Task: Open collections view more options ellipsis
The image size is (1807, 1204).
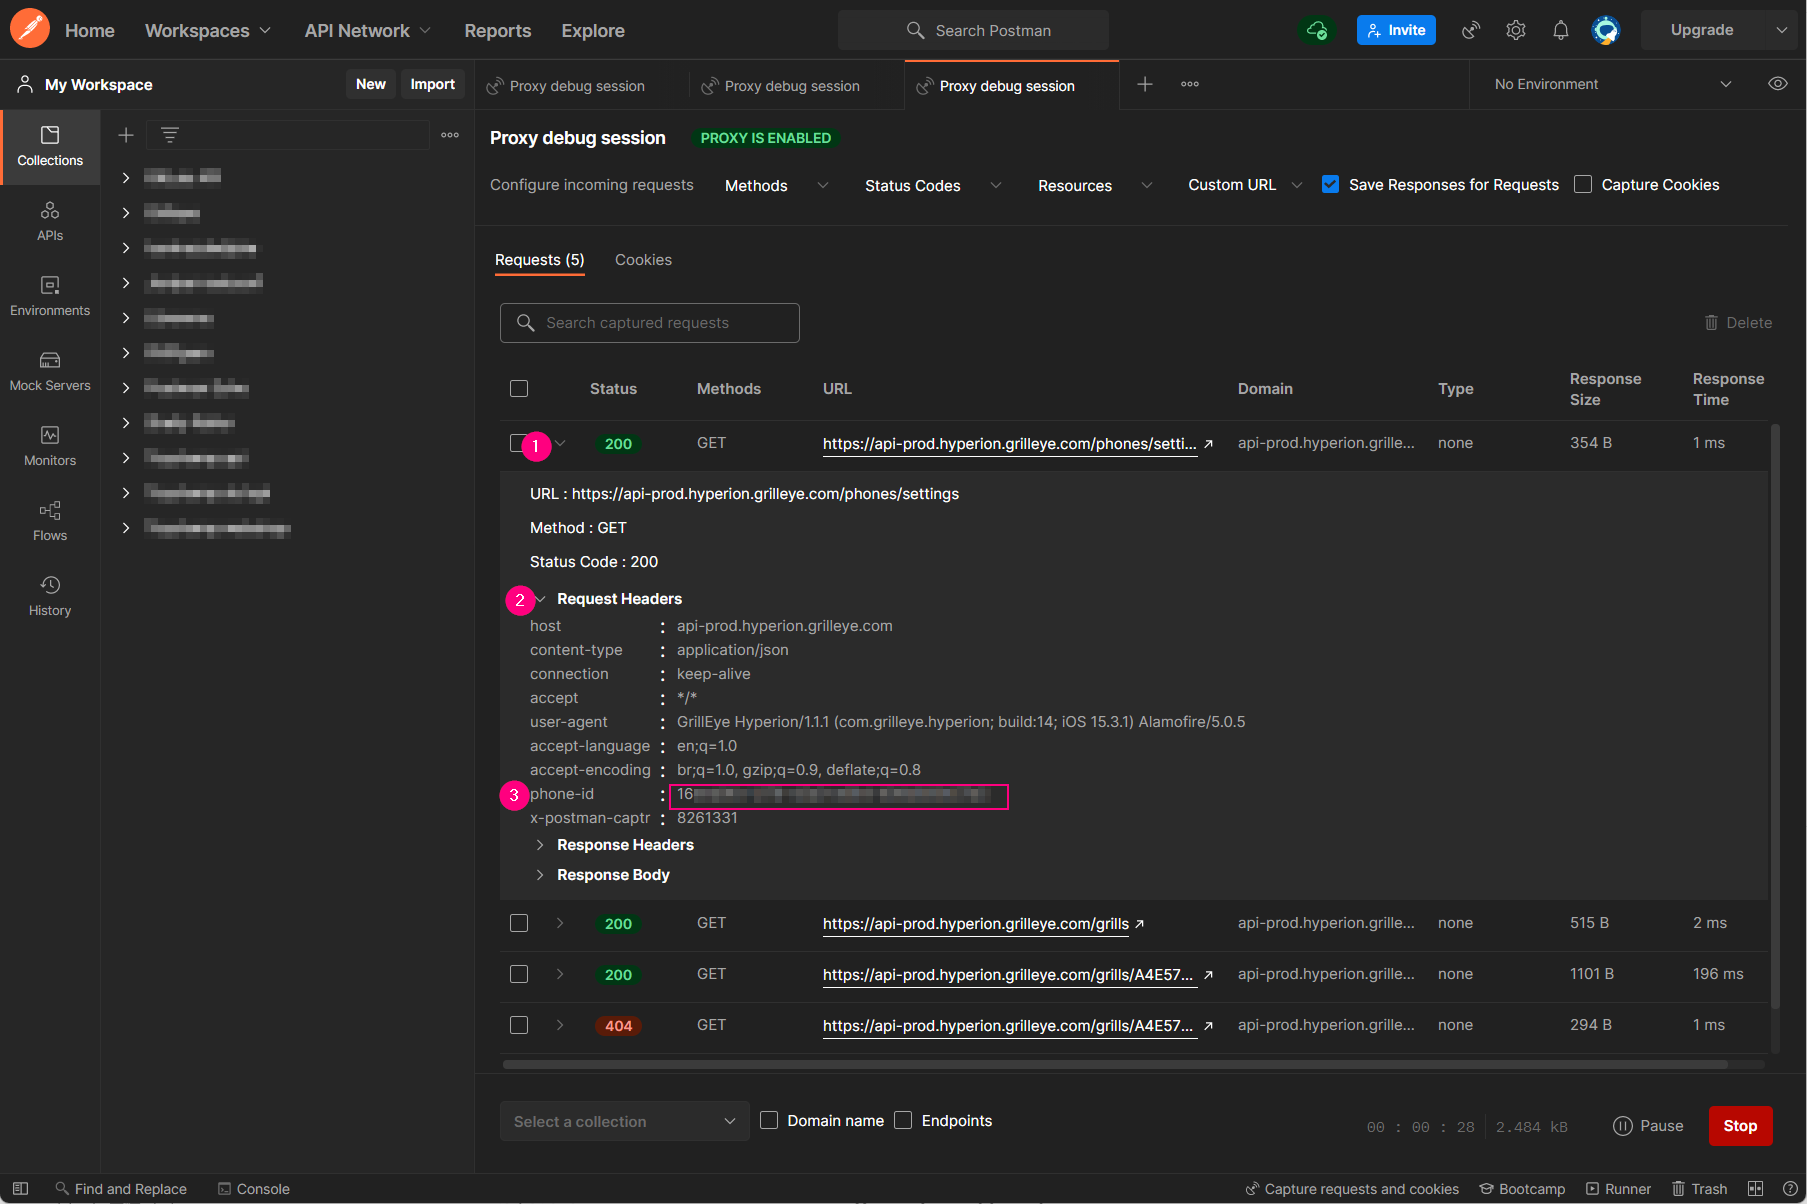Action: point(450,135)
